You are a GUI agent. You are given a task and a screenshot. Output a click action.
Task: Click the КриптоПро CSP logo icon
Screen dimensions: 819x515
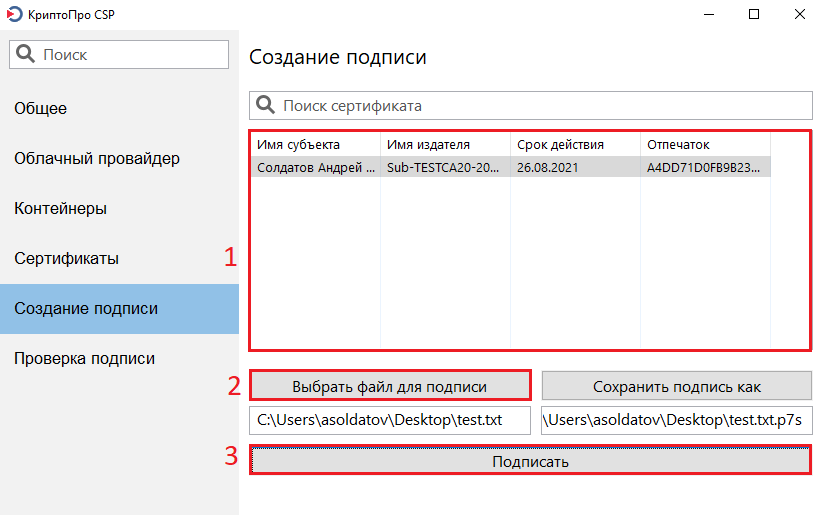pyautogui.click(x=15, y=14)
